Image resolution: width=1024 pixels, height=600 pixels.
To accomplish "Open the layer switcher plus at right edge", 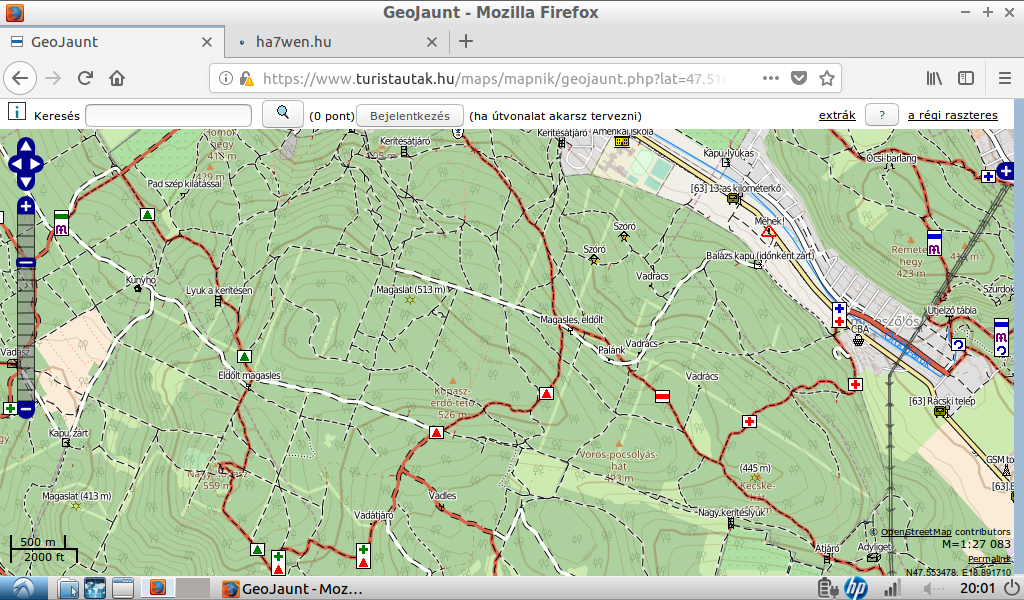I will click(1006, 172).
